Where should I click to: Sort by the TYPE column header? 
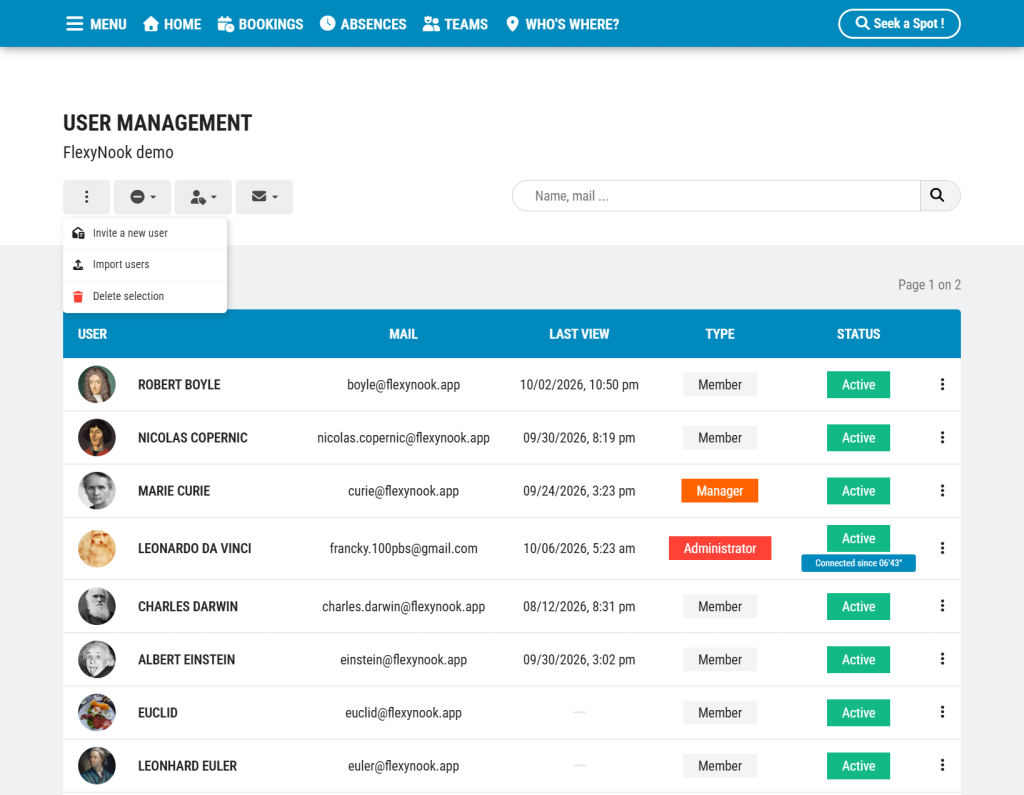pos(720,334)
